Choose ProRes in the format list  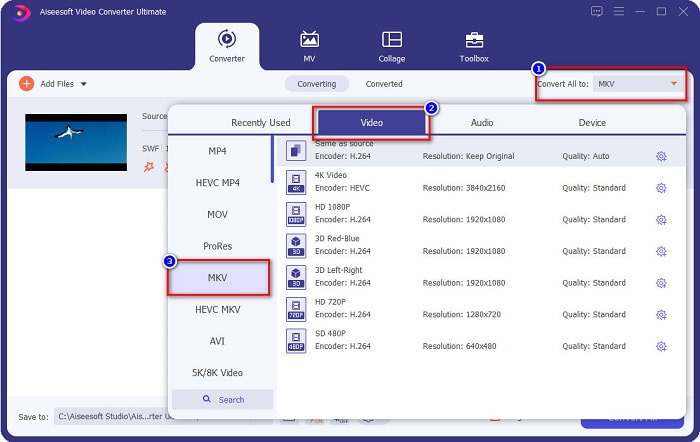pos(217,246)
